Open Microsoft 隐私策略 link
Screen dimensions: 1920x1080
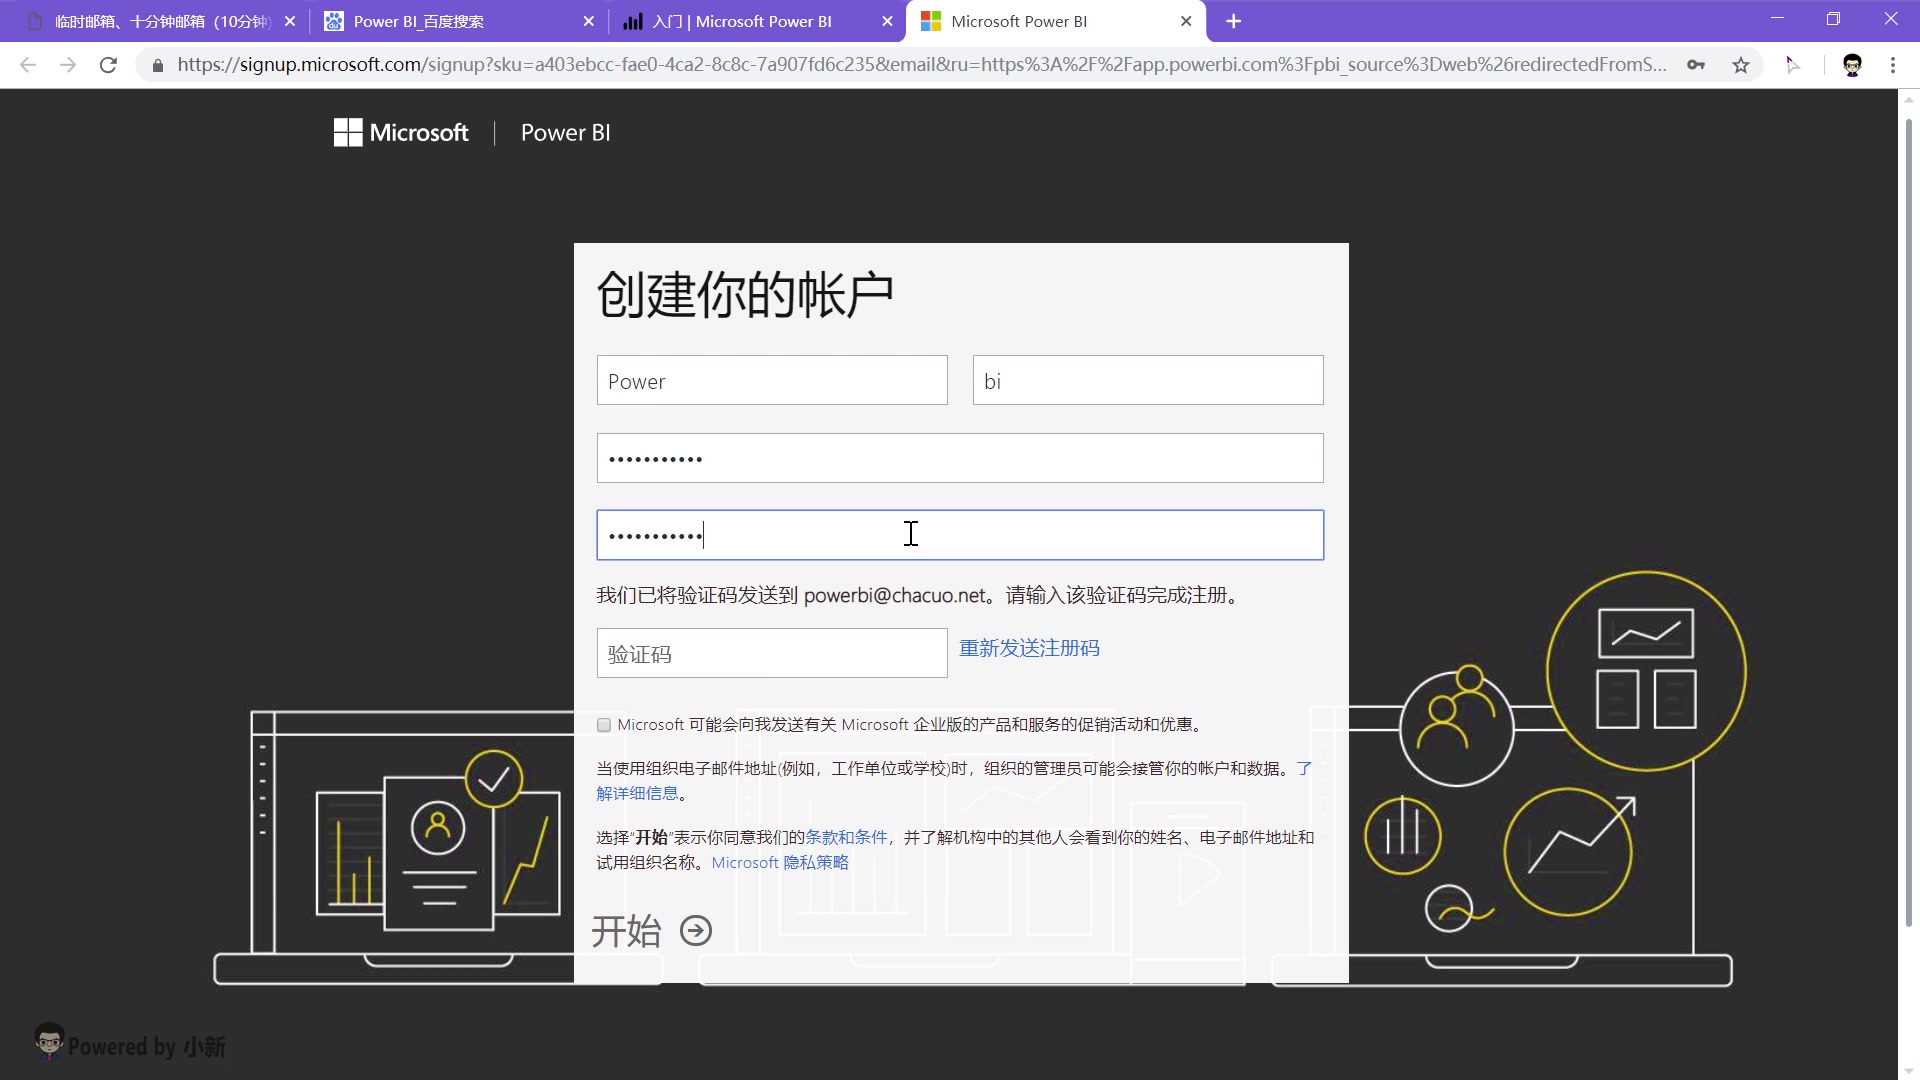click(780, 862)
